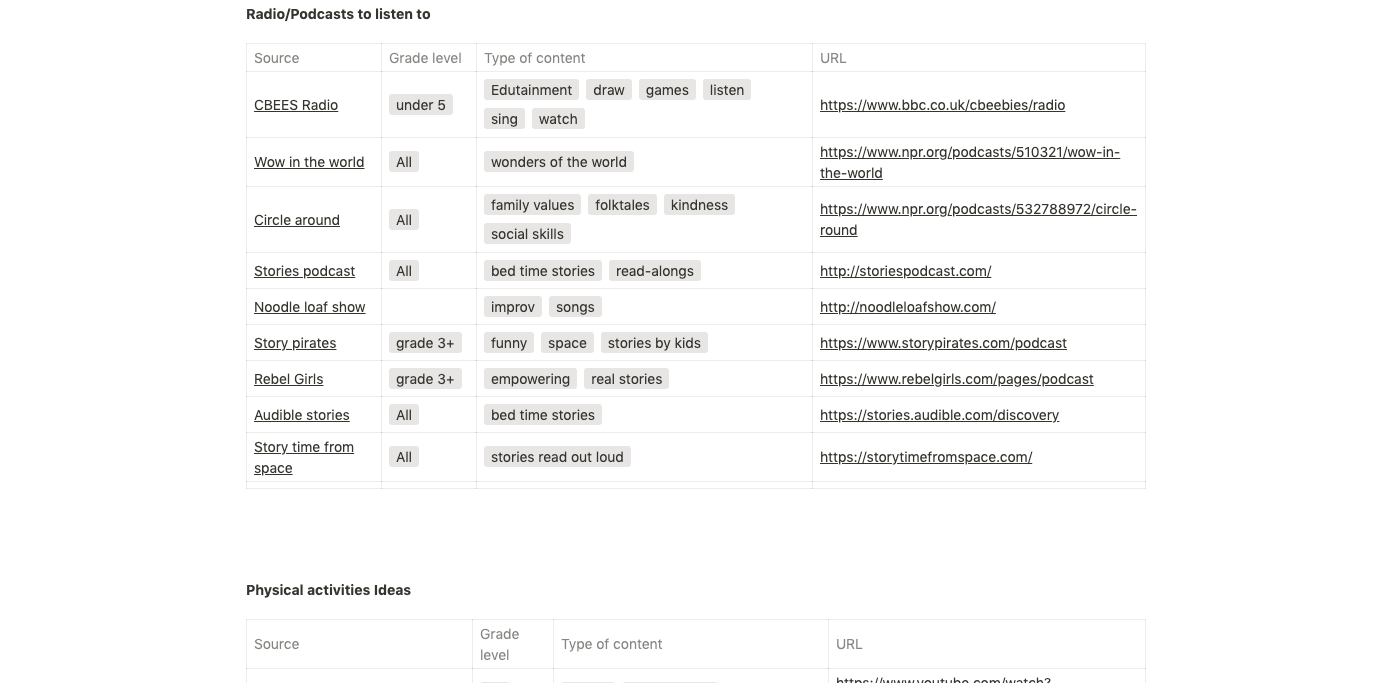Viewport: 1392px width, 683px height.
Task: Click the 'games' content tag
Action: [667, 90]
